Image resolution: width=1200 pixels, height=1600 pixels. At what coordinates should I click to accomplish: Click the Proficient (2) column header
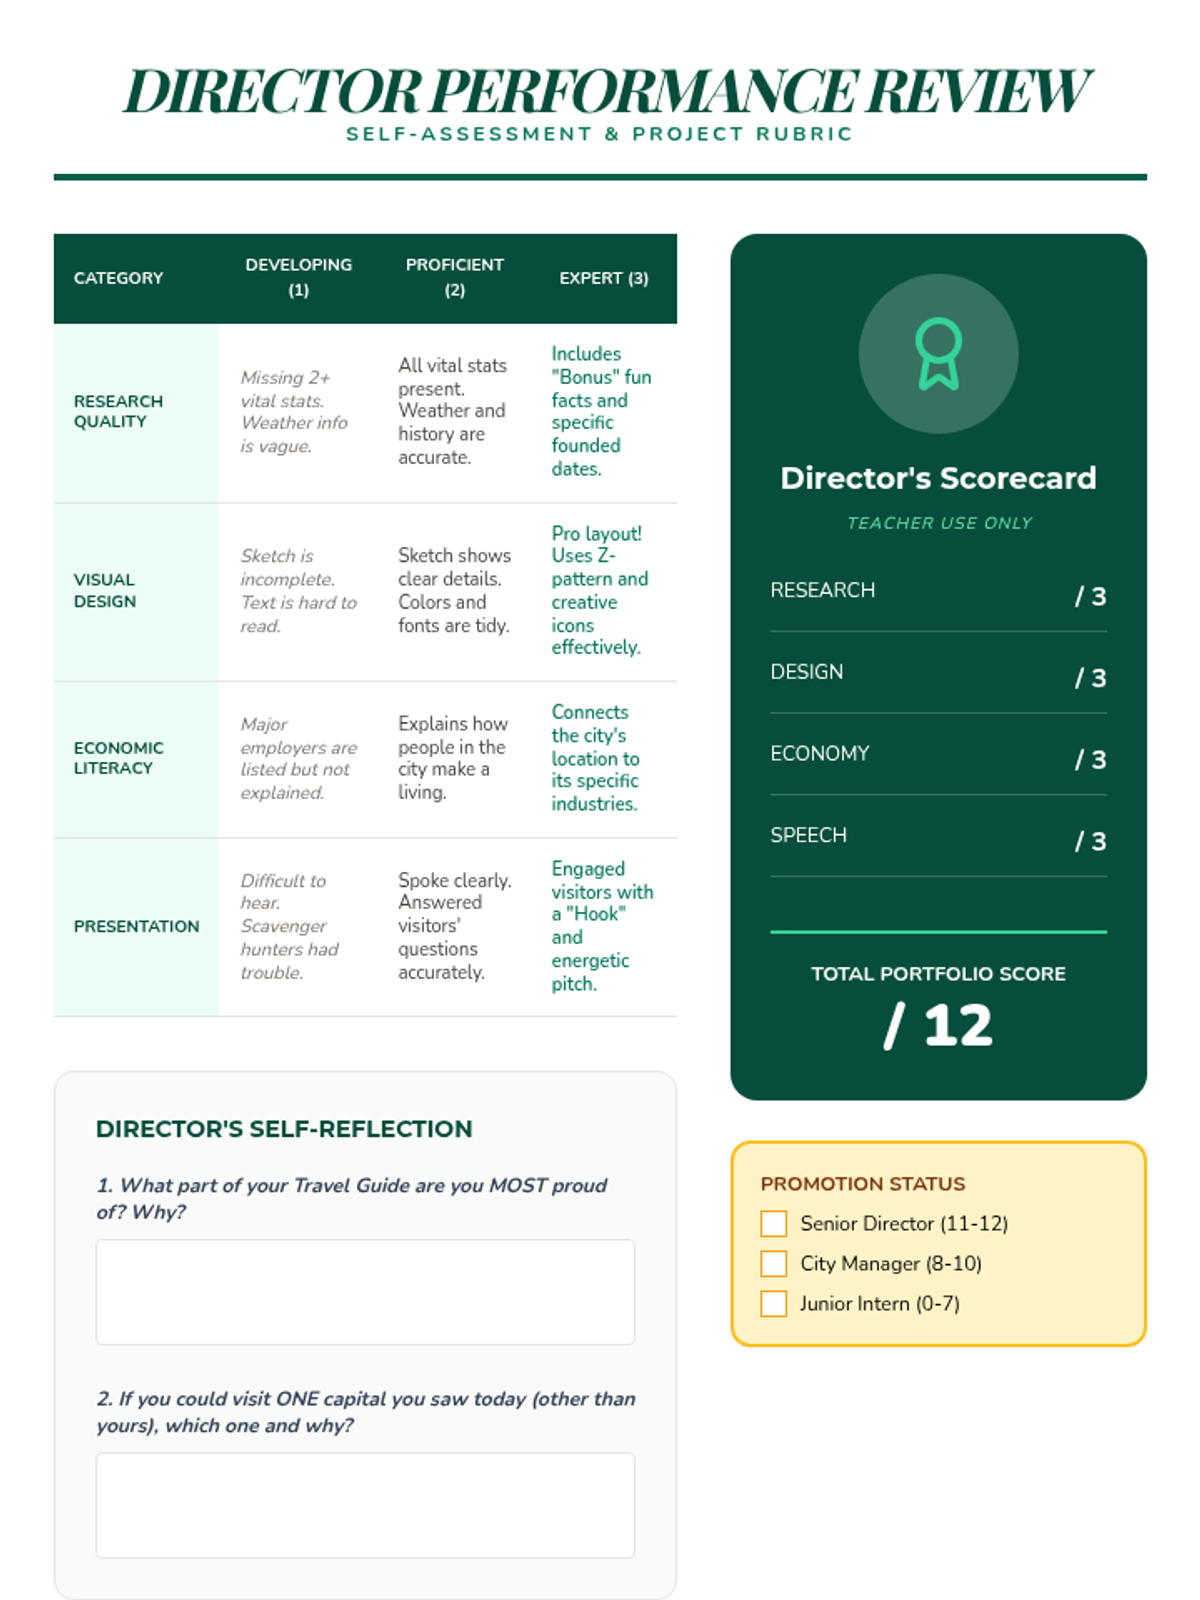point(454,277)
